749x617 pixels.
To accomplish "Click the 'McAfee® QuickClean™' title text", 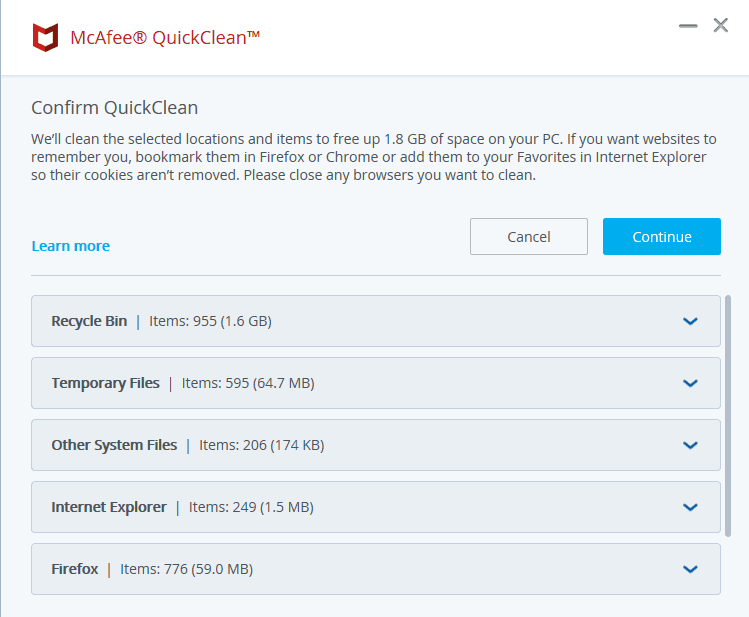I will 165,38.
